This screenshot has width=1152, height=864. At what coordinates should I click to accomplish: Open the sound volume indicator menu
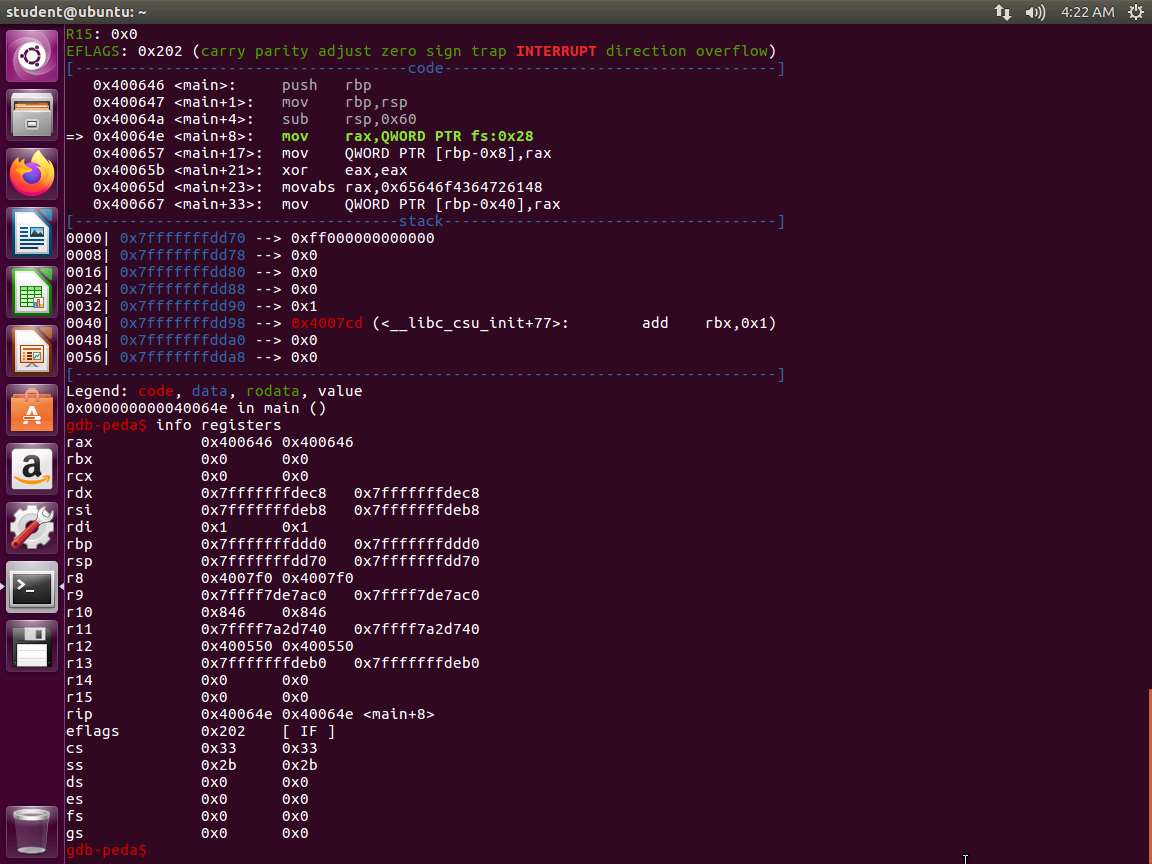pyautogui.click(x=1035, y=12)
